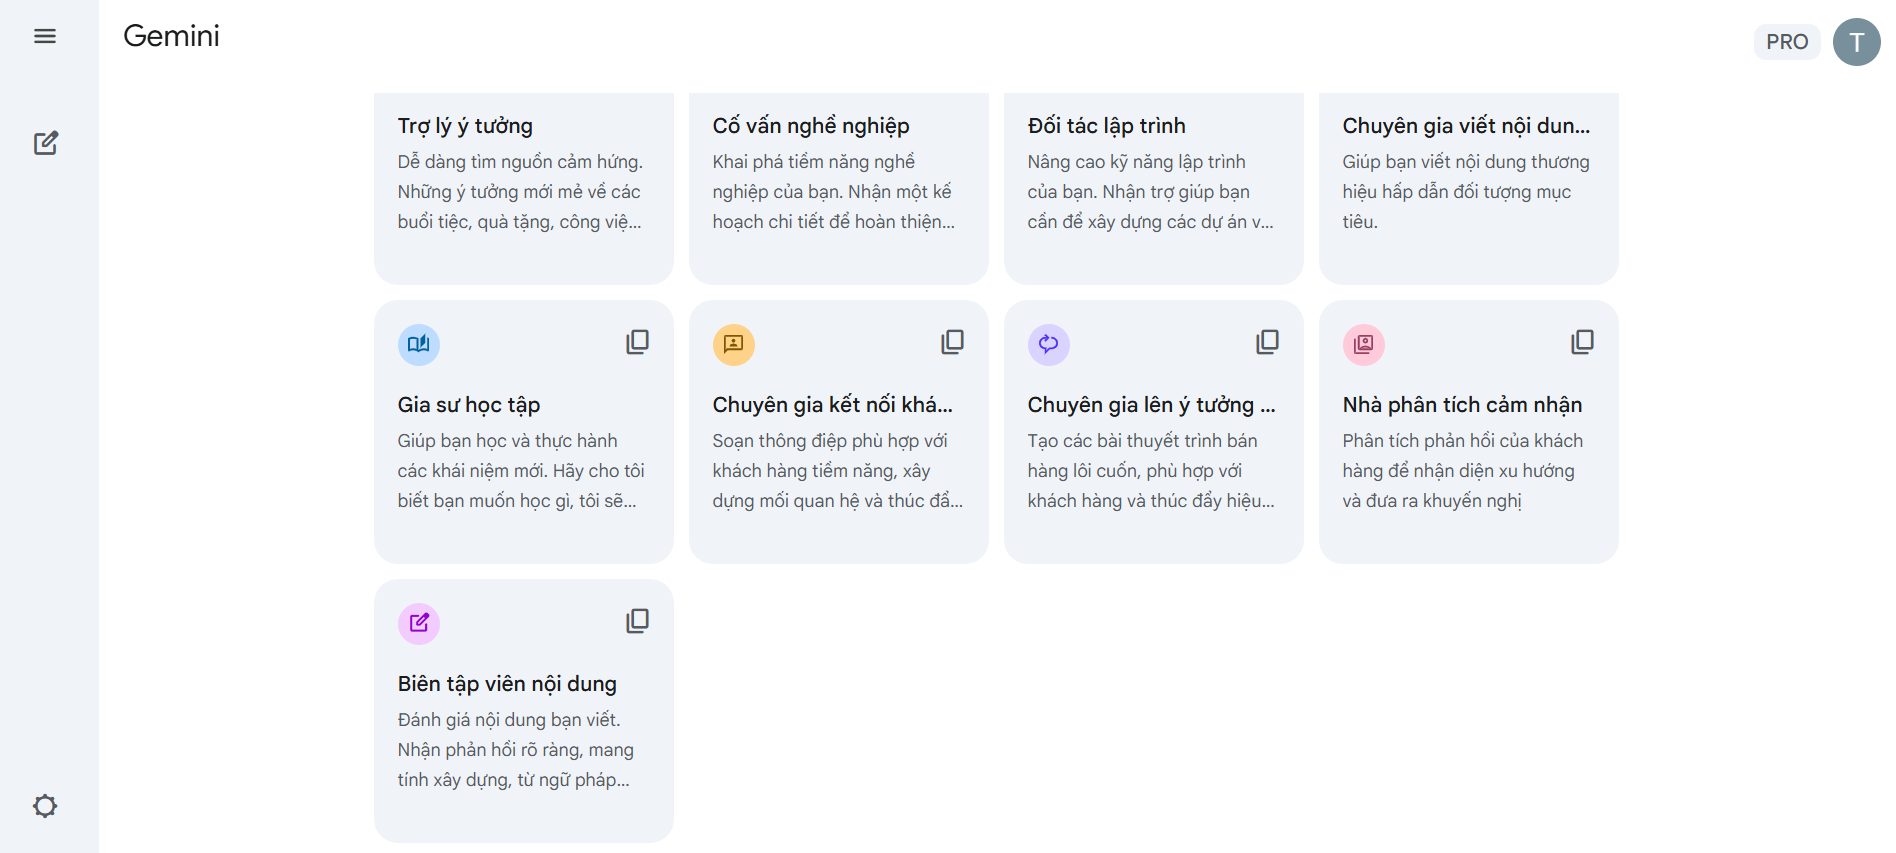Start a new chat with compose icon
This screenshot has width=1896, height=853.
click(x=45, y=143)
